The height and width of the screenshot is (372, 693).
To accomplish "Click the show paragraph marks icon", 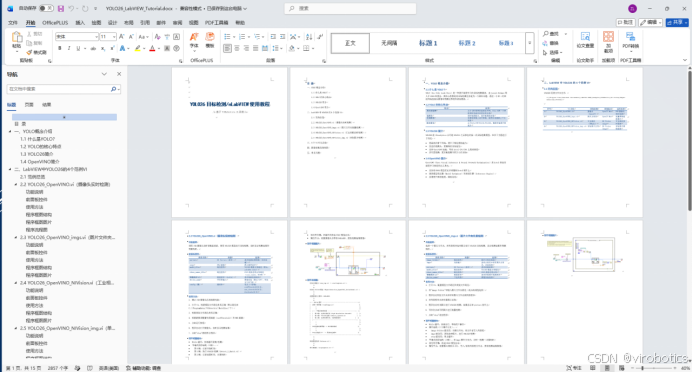I will tap(320, 37).
